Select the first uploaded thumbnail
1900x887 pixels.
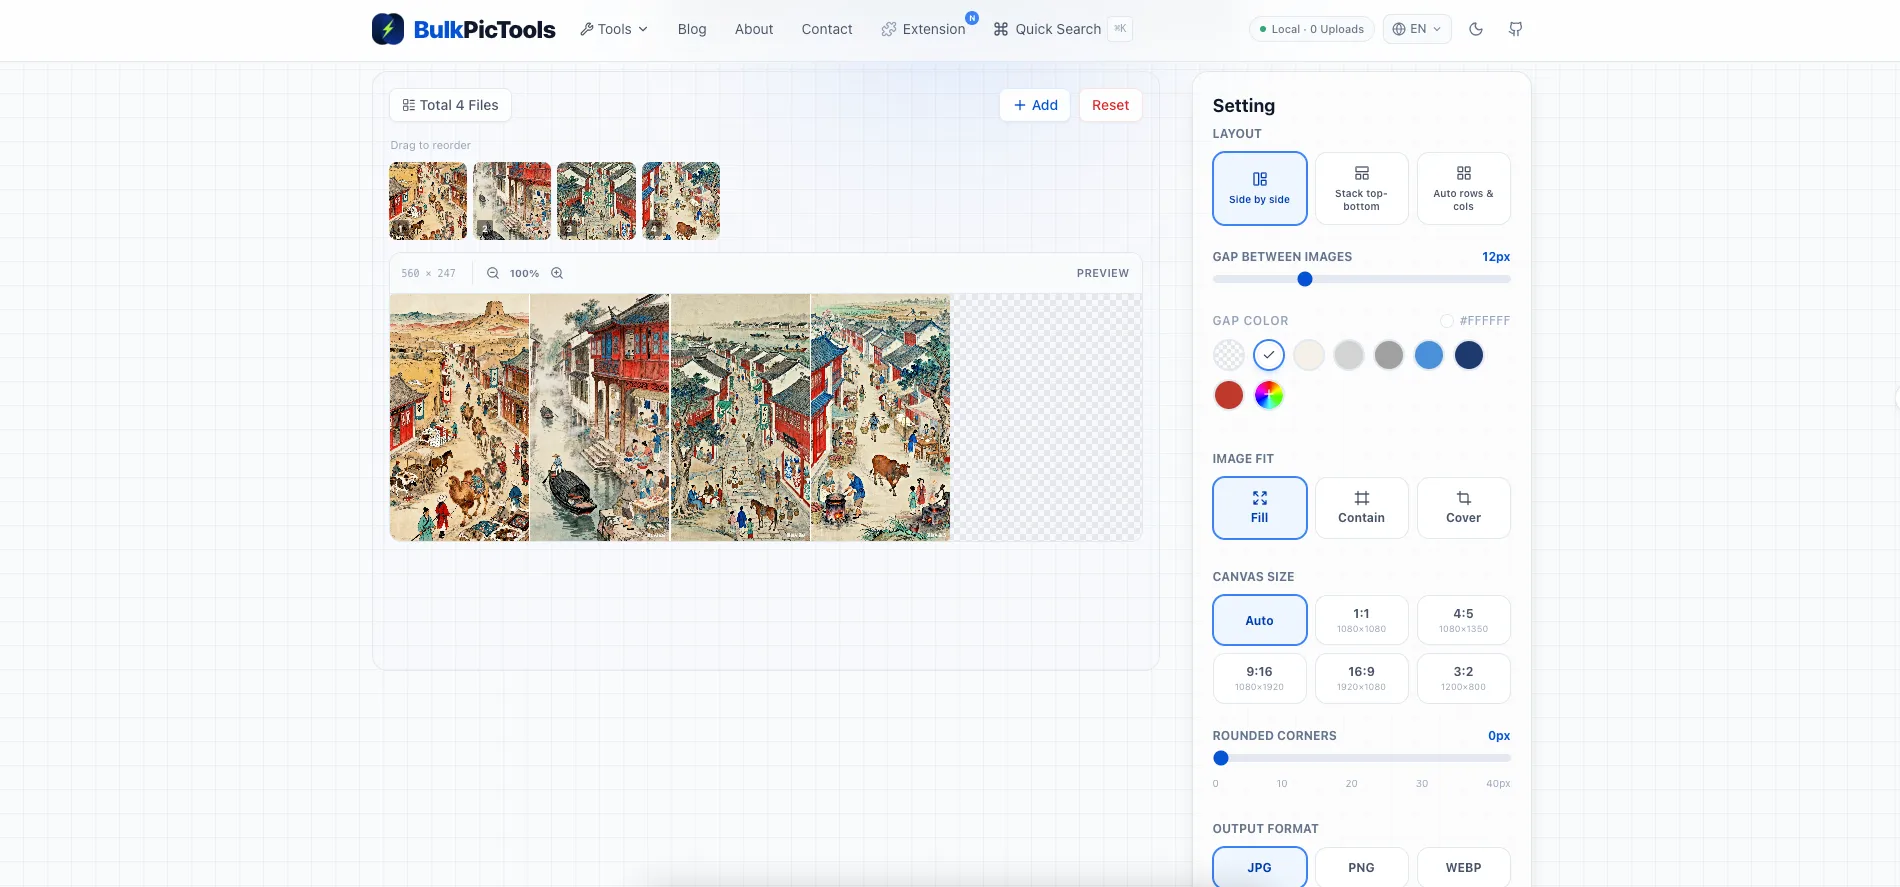click(428, 201)
